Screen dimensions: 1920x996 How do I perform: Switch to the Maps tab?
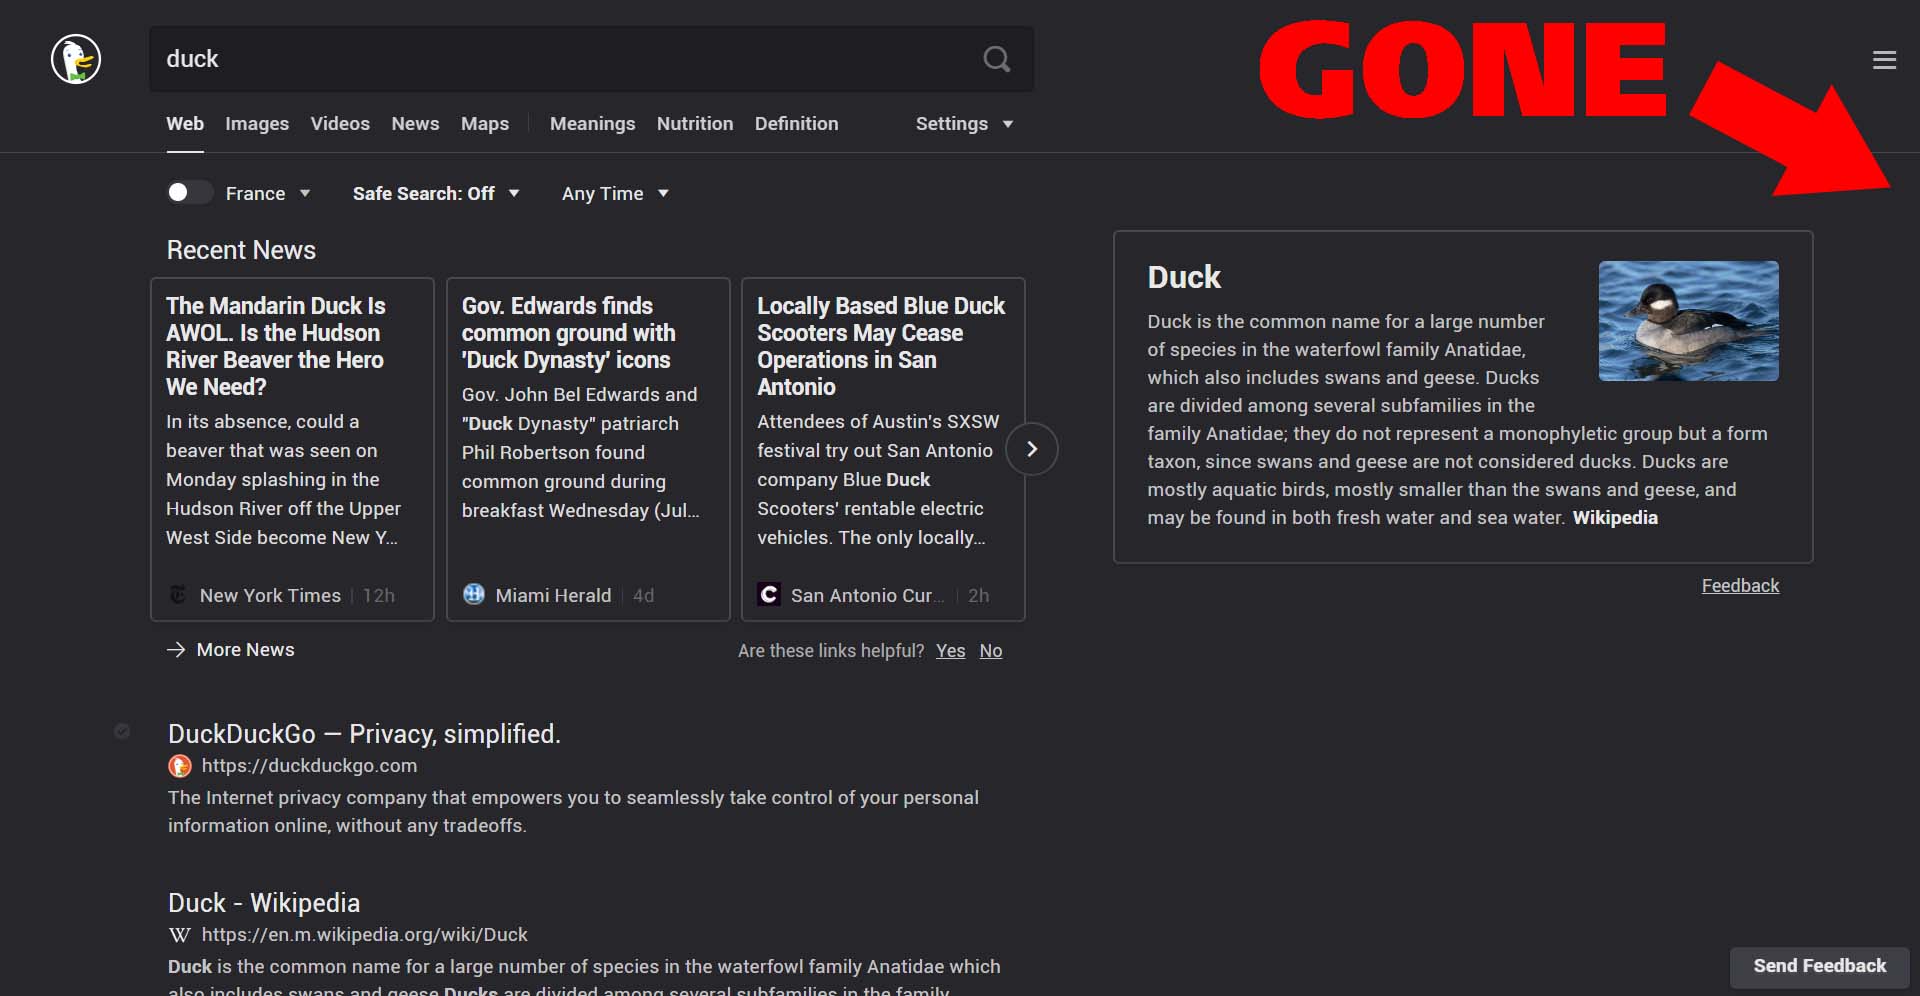click(x=485, y=124)
